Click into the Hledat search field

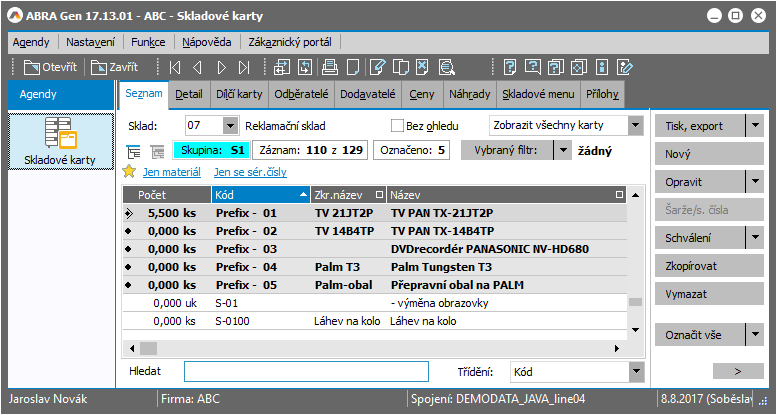[x=306, y=371]
